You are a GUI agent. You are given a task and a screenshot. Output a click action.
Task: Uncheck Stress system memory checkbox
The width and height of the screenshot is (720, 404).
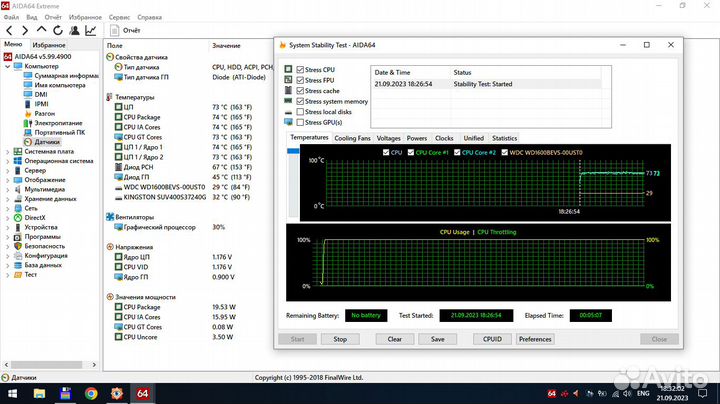[x=300, y=101]
